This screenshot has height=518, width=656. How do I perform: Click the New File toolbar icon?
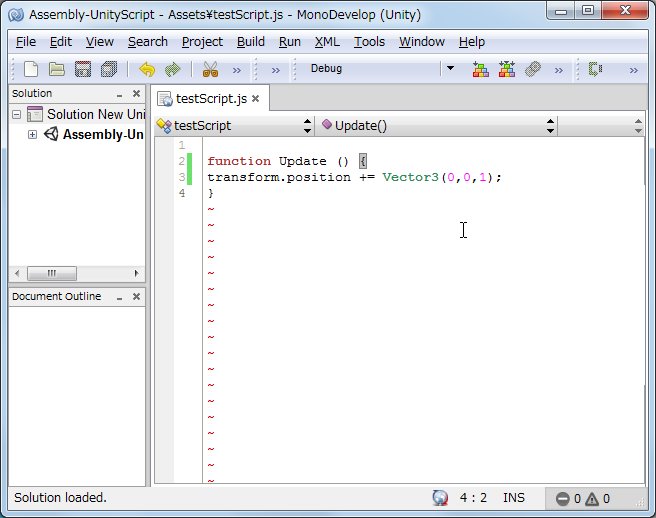(x=31, y=69)
